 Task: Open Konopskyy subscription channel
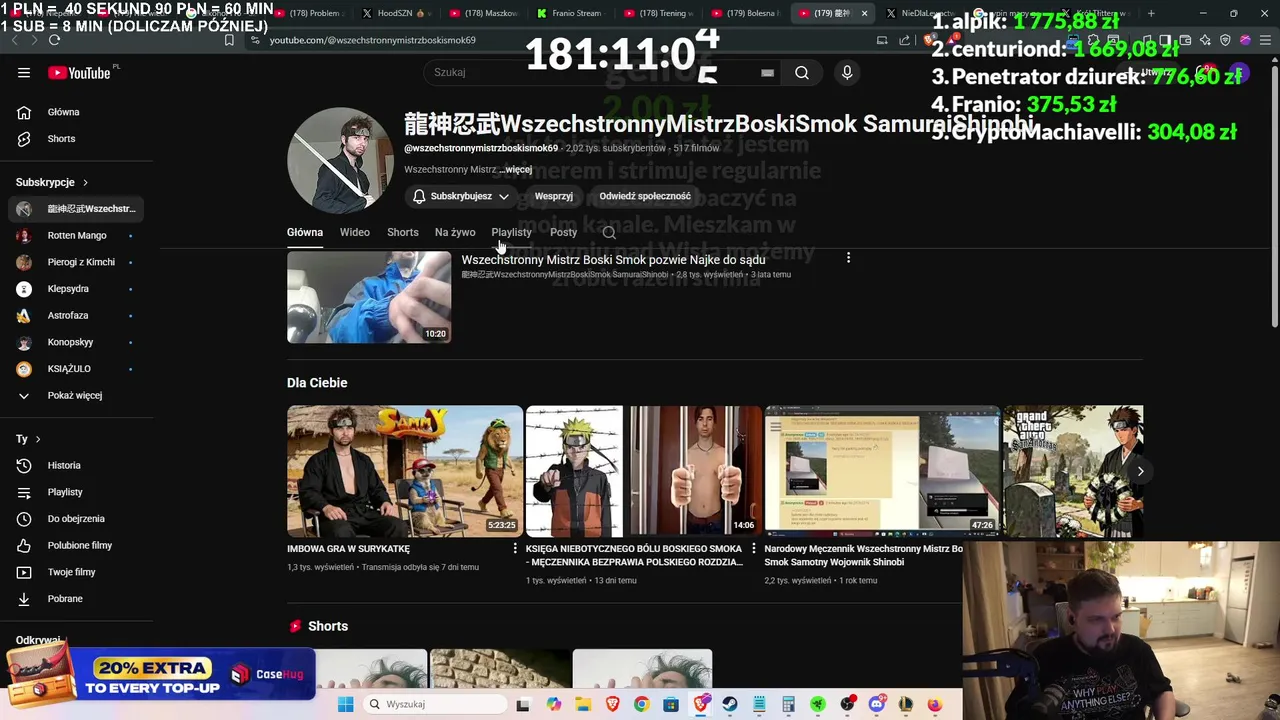click(x=76, y=342)
